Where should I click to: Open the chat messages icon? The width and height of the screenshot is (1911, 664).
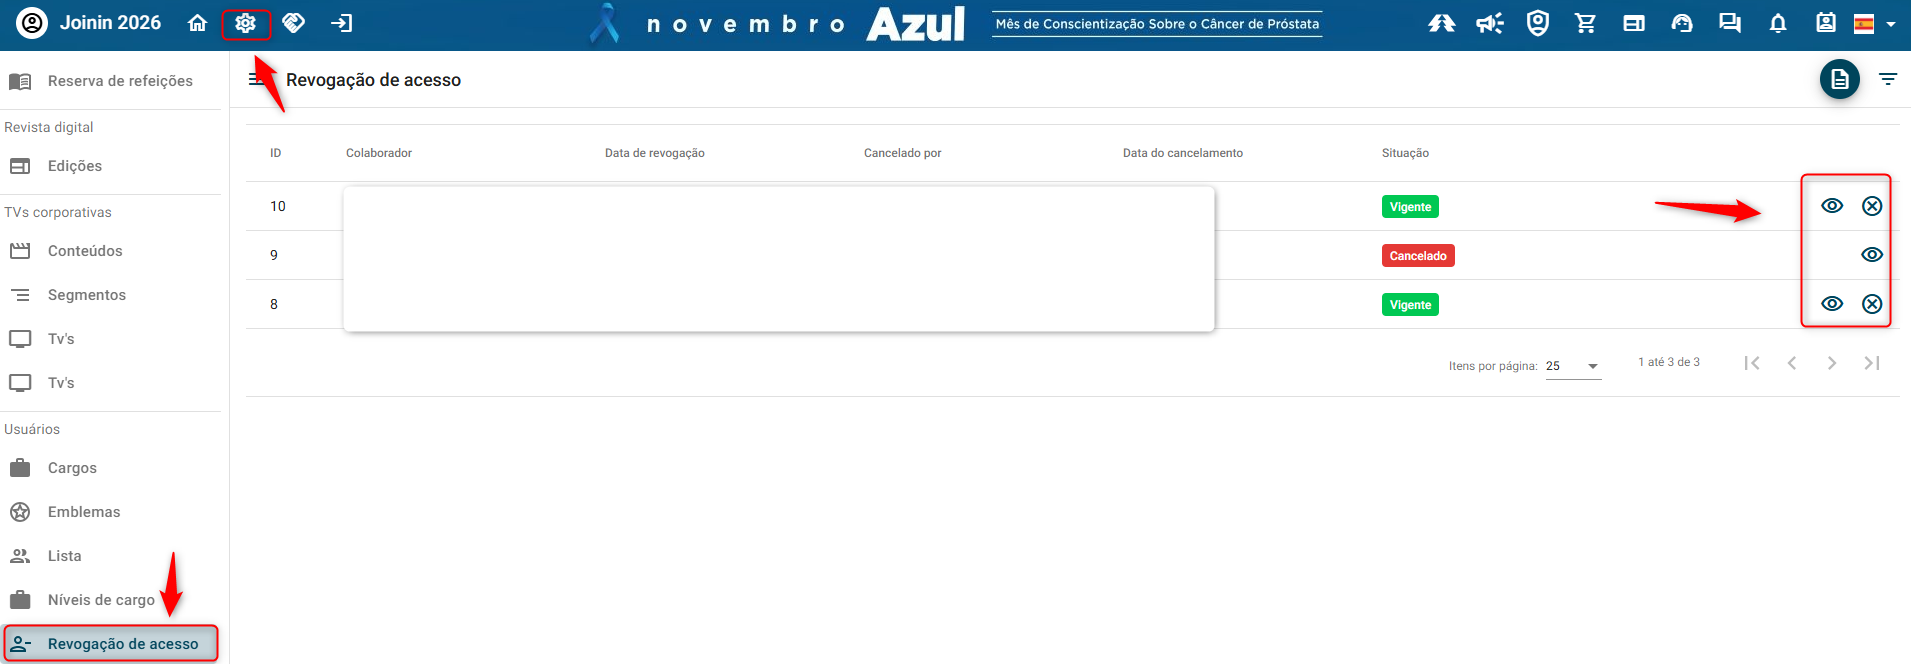(1729, 23)
